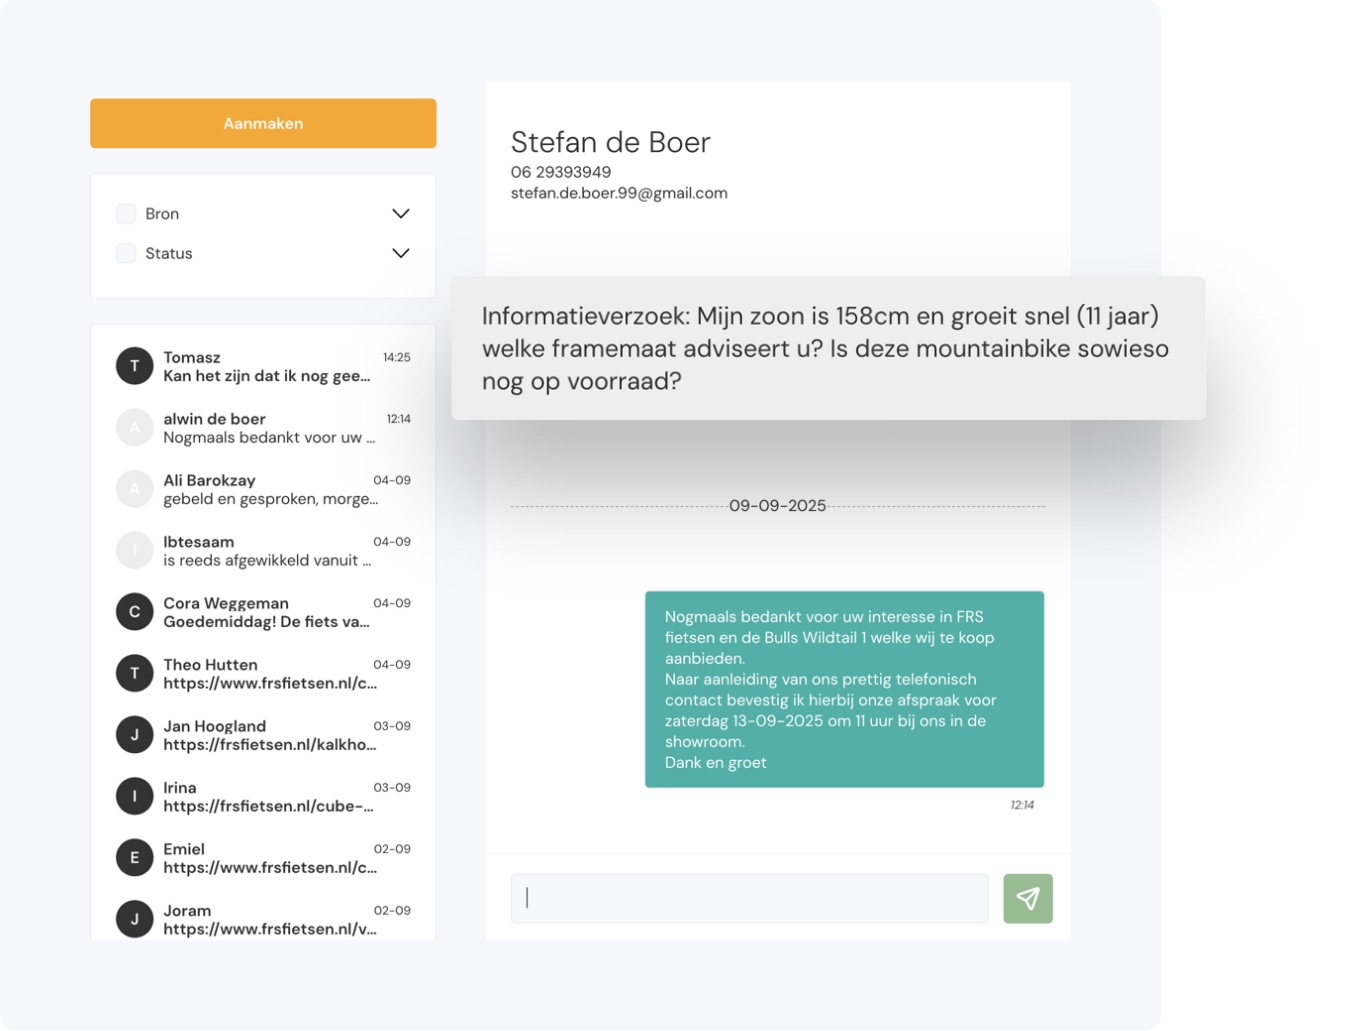Click Jan Hoogland's J avatar

(x=134, y=735)
